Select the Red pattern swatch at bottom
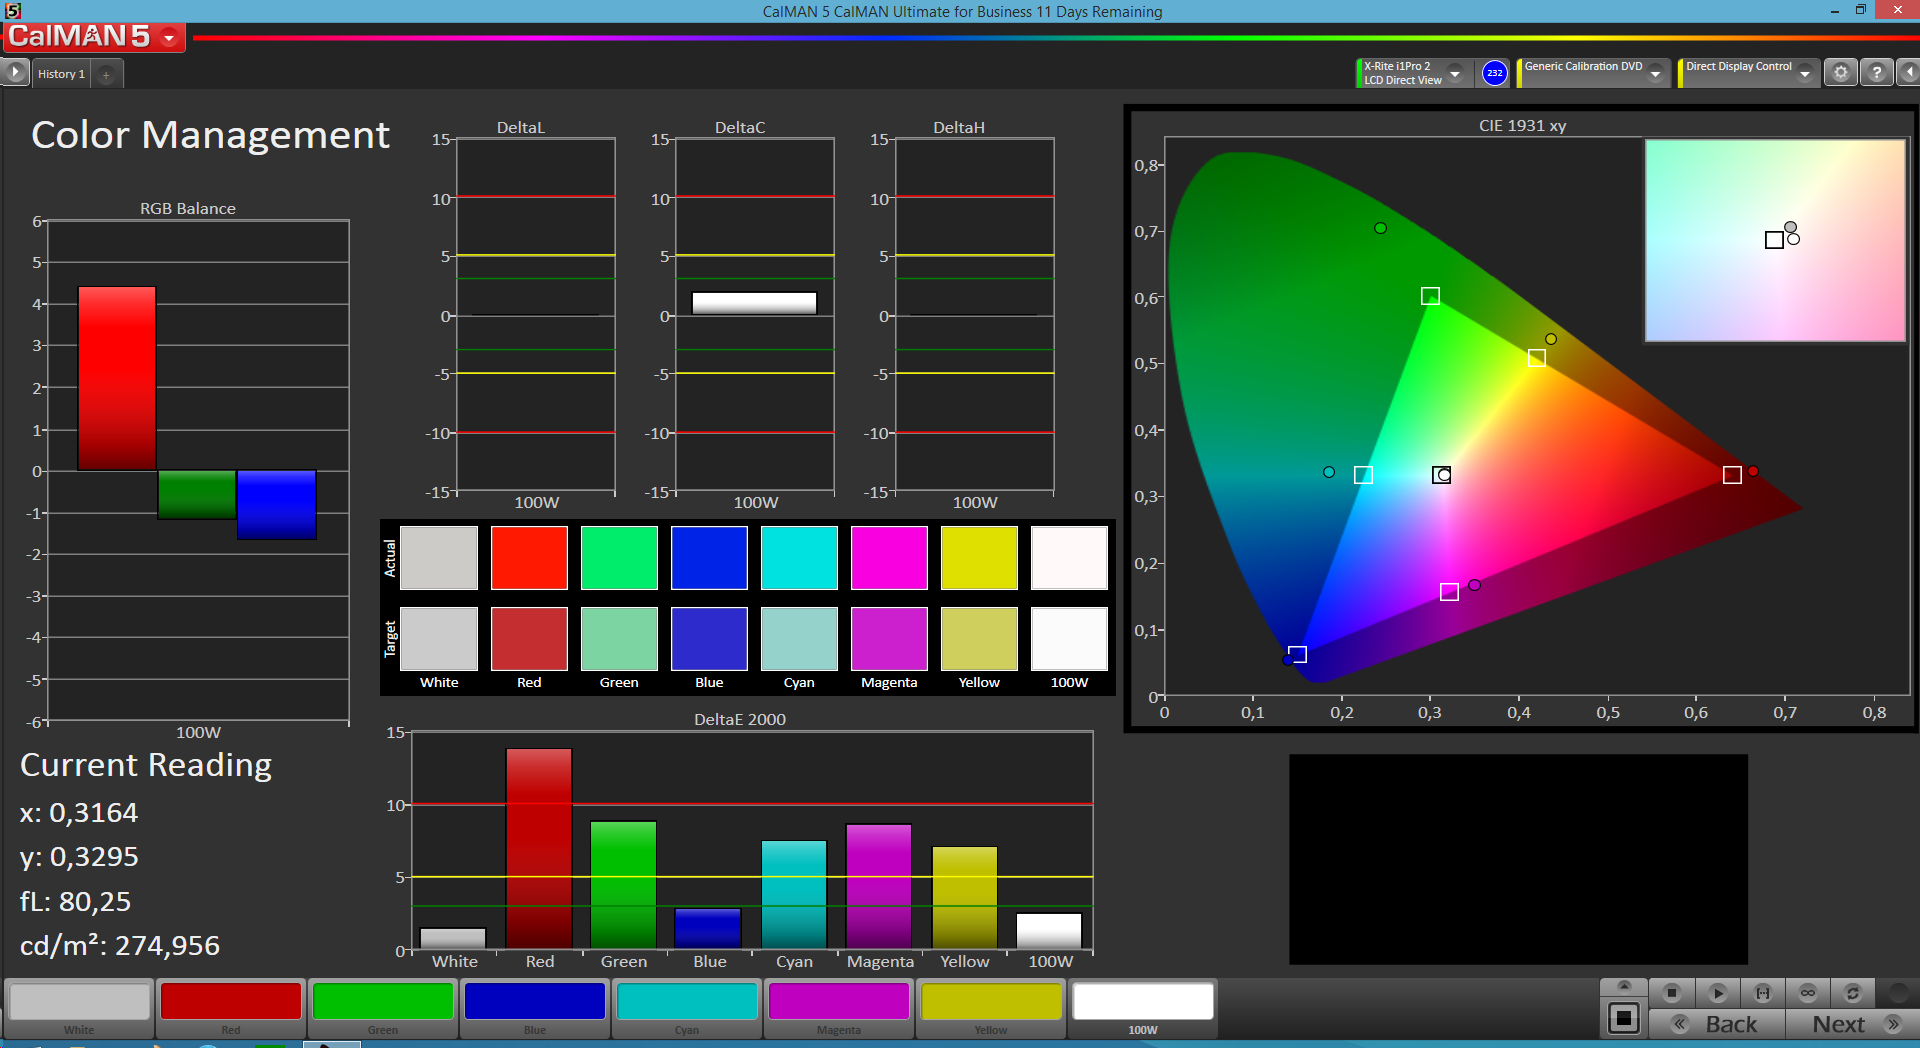Image resolution: width=1920 pixels, height=1048 pixels. click(231, 1008)
